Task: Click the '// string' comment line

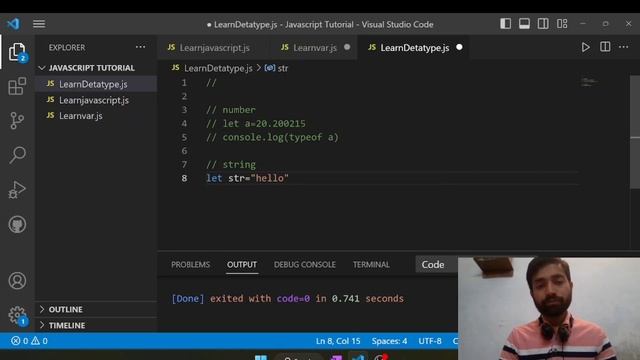Action: (231, 164)
